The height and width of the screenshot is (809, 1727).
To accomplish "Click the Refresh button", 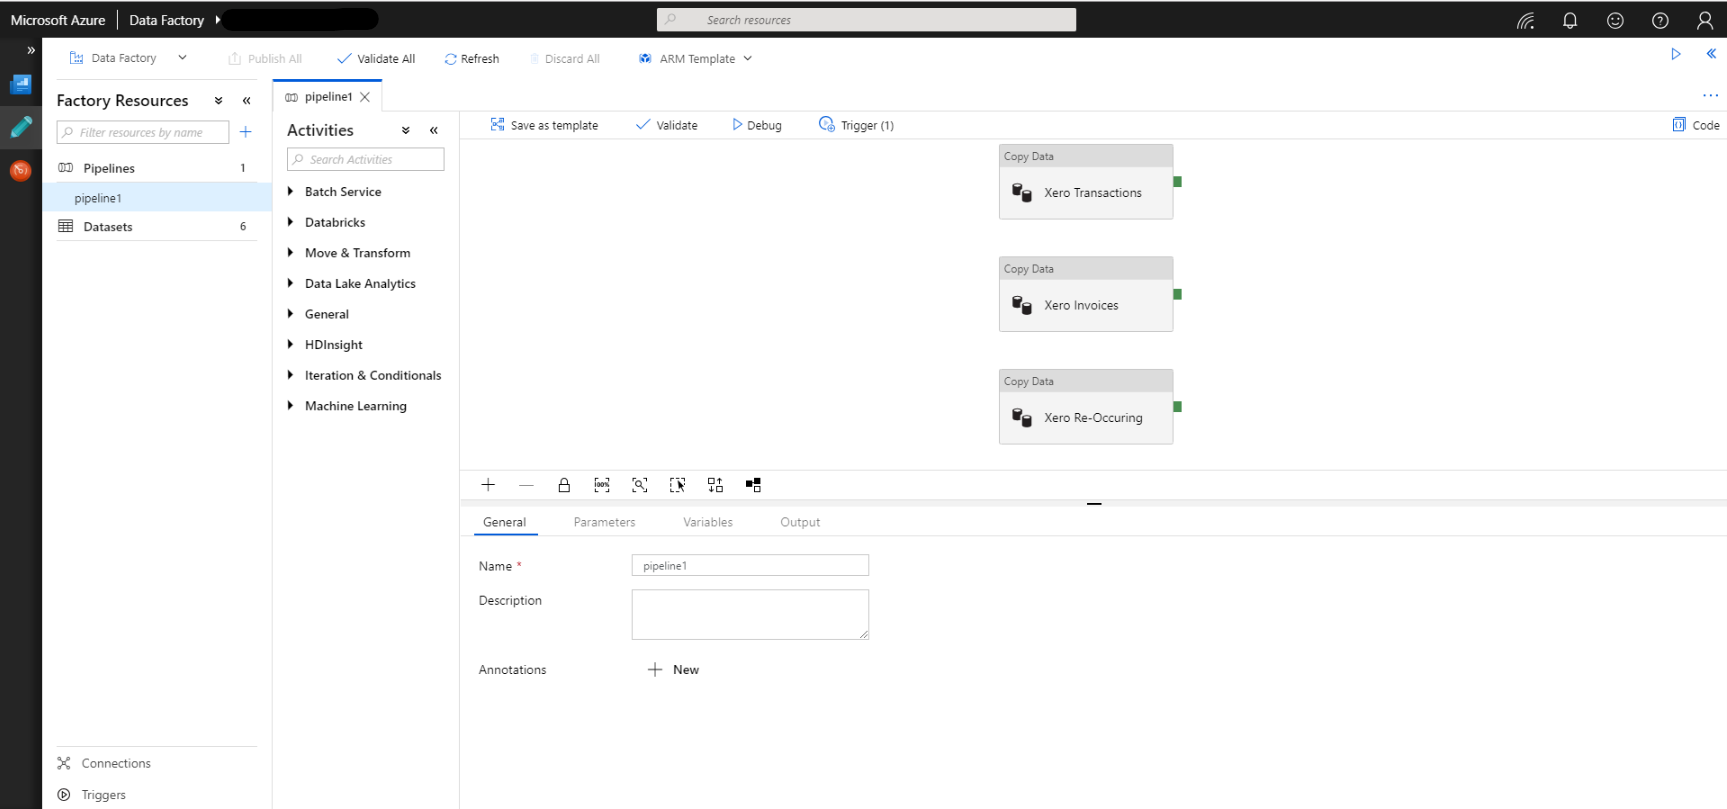I will [x=472, y=59].
